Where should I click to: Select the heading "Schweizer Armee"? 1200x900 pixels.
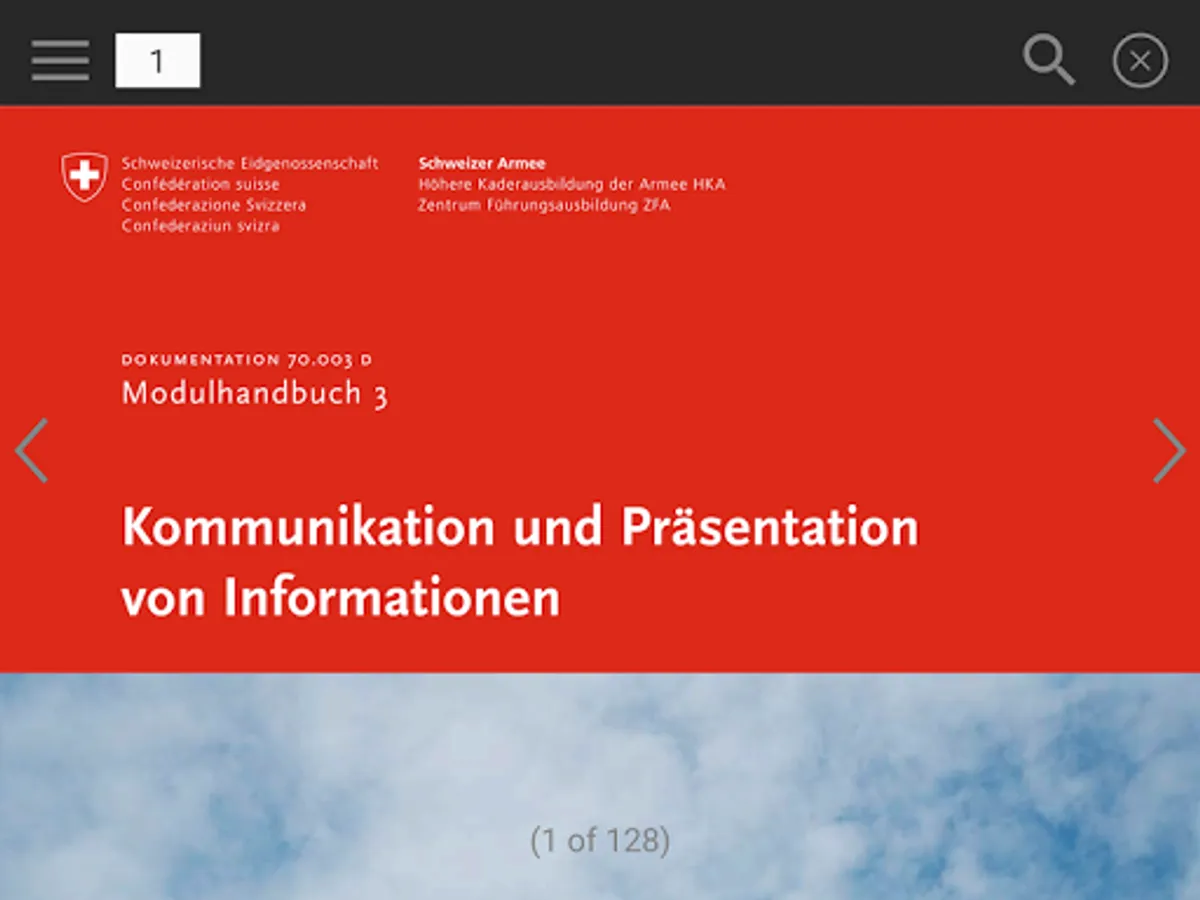point(482,163)
